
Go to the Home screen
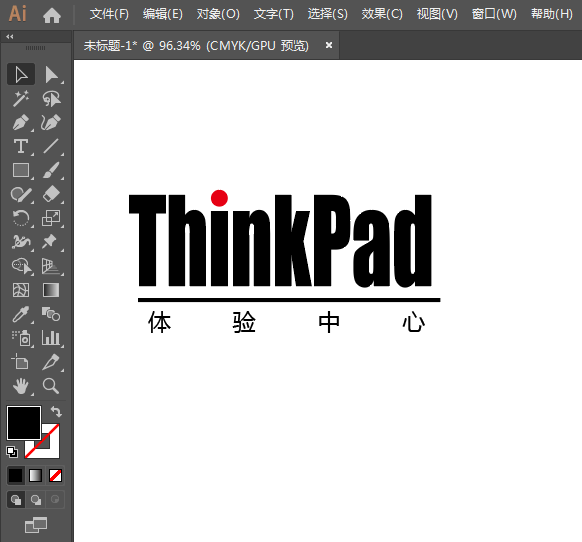(x=52, y=15)
